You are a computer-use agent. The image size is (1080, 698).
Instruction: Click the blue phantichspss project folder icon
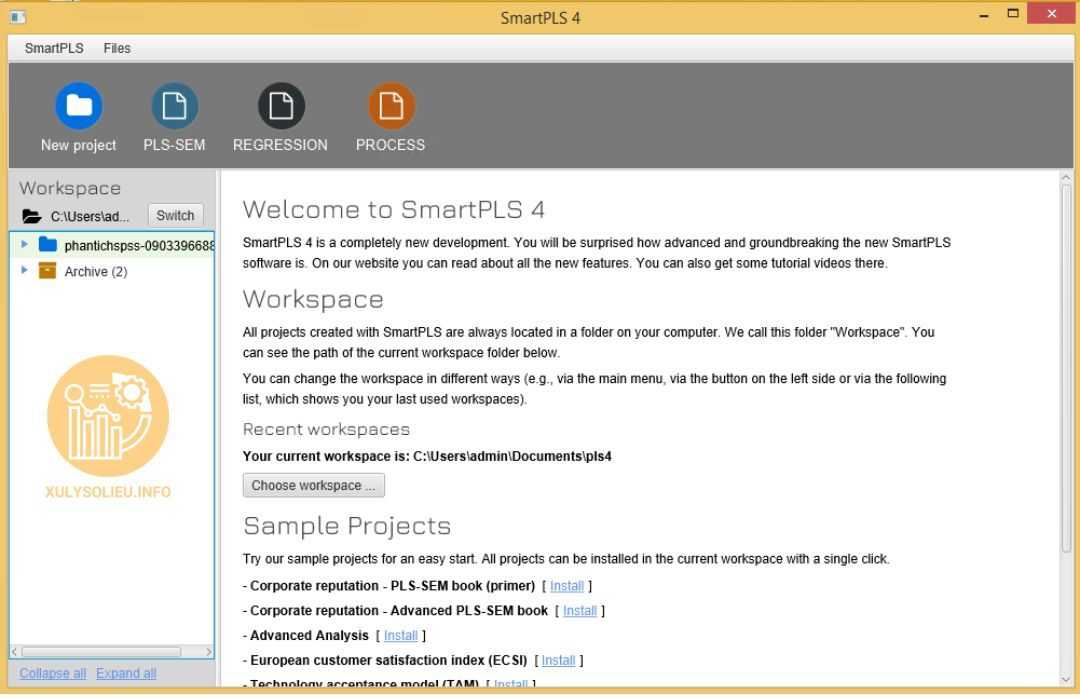48,245
